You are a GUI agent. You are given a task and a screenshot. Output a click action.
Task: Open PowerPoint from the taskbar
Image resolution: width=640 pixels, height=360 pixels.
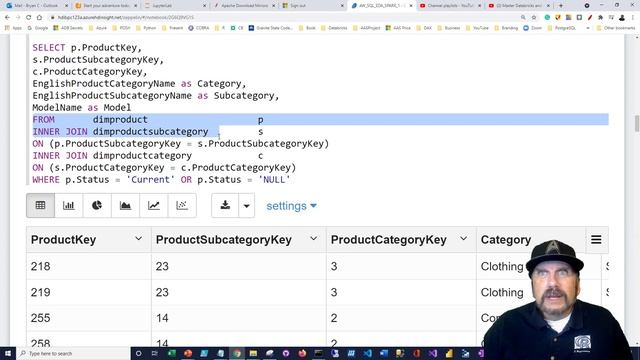(188, 353)
